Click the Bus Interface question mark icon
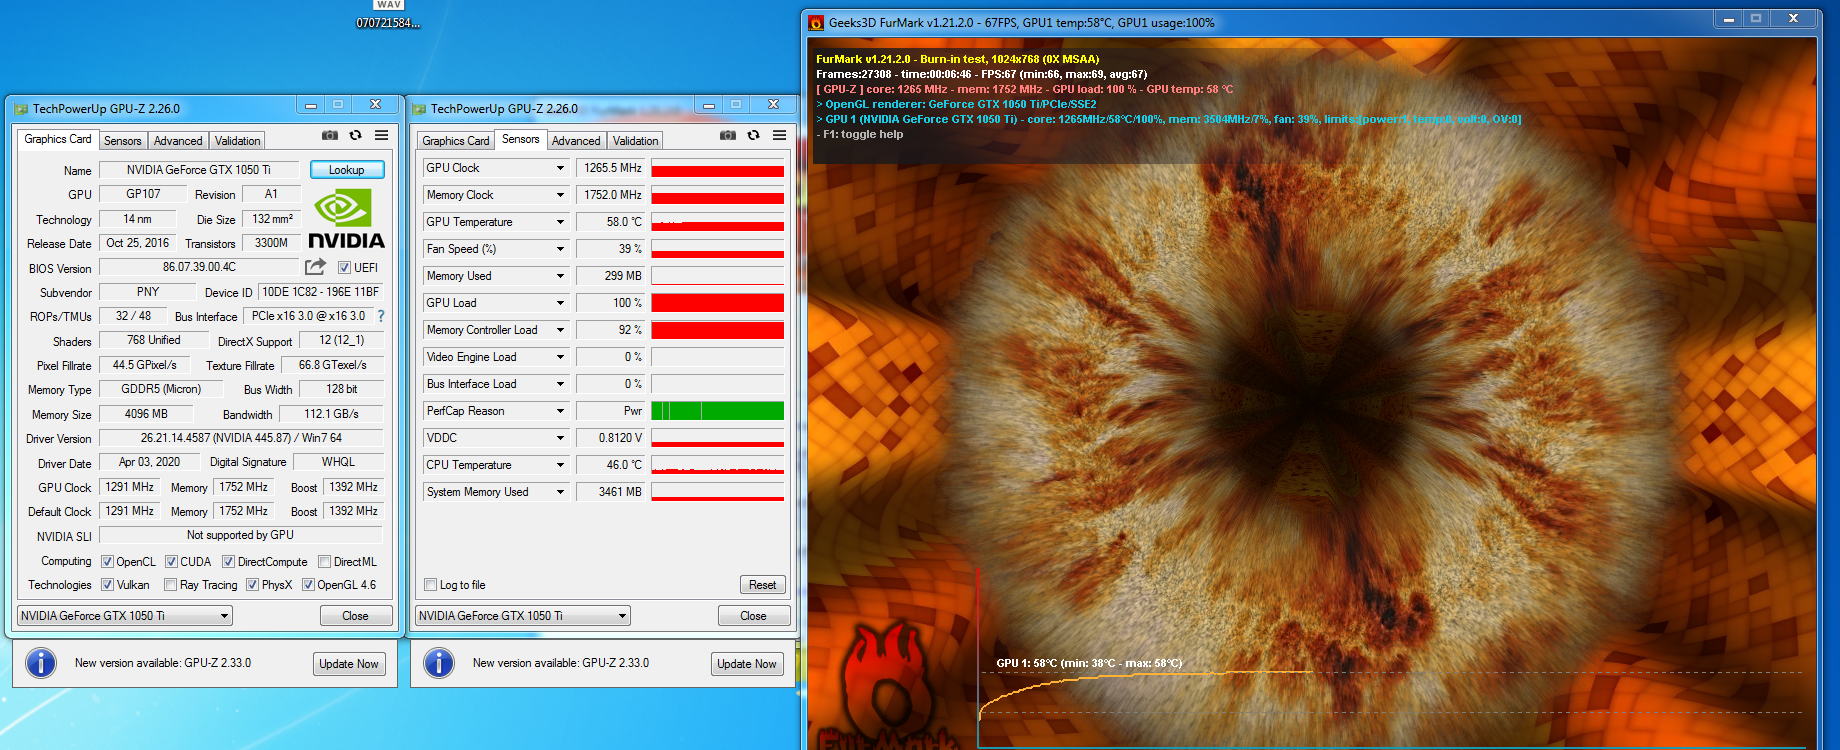Image resolution: width=1840 pixels, height=750 pixels. click(380, 316)
